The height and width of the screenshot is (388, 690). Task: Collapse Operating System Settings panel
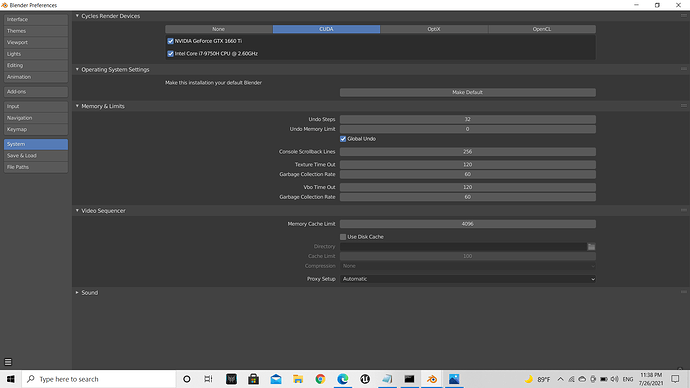(77, 70)
